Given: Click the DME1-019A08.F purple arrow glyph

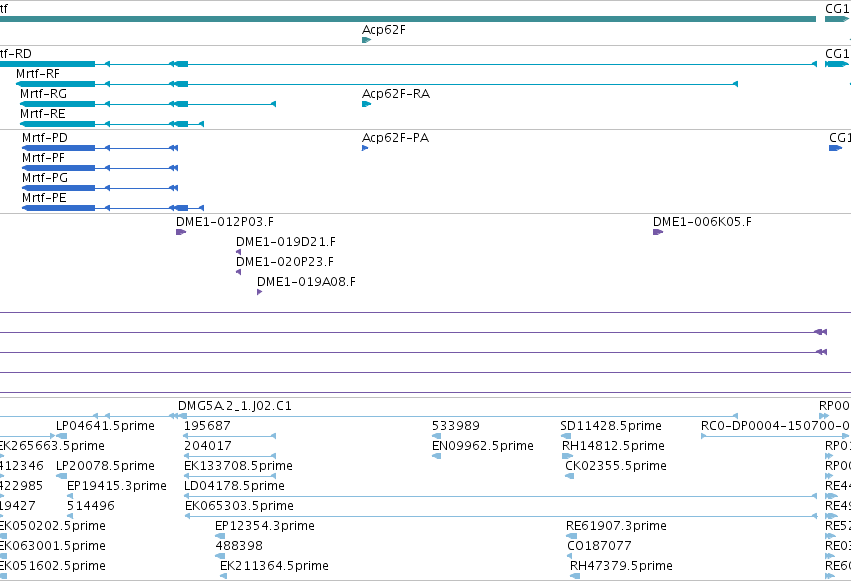Looking at the screenshot, I should [259, 292].
